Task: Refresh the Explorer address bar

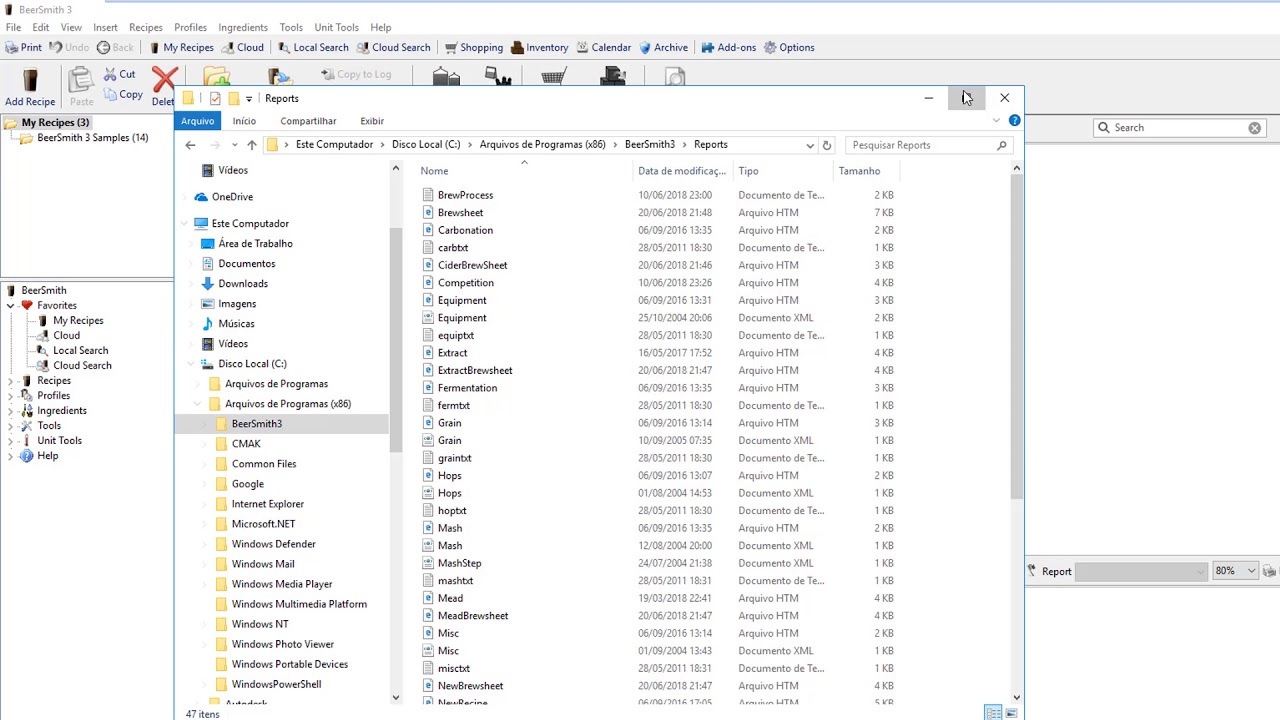Action: tap(826, 145)
